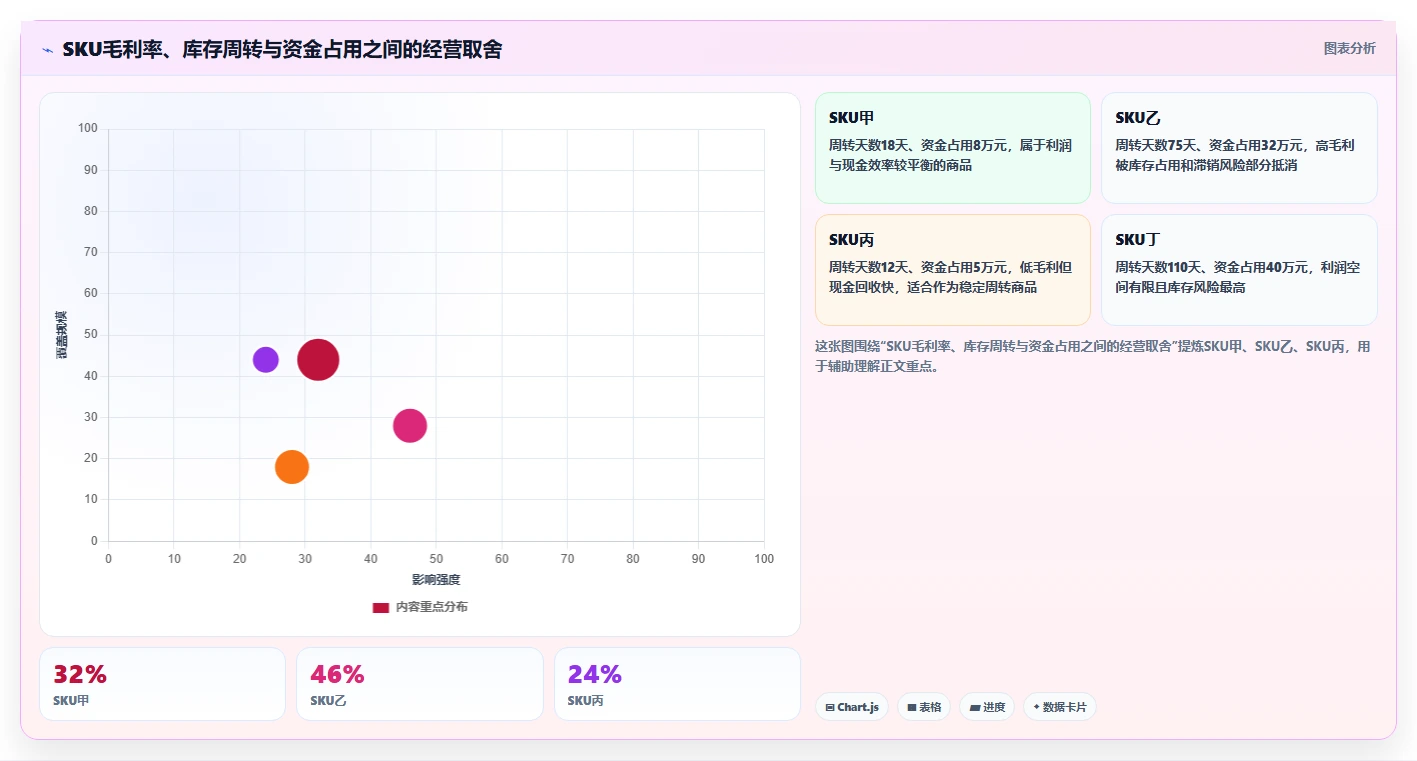The width and height of the screenshot is (1417, 761).
Task: Click the 图表分析 label in header
Action: pyautogui.click(x=1349, y=48)
